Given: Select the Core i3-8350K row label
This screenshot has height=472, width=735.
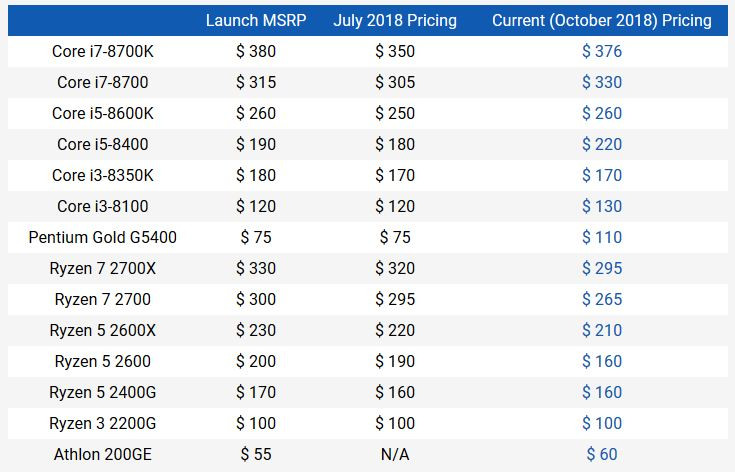Looking at the screenshot, I should point(103,175).
